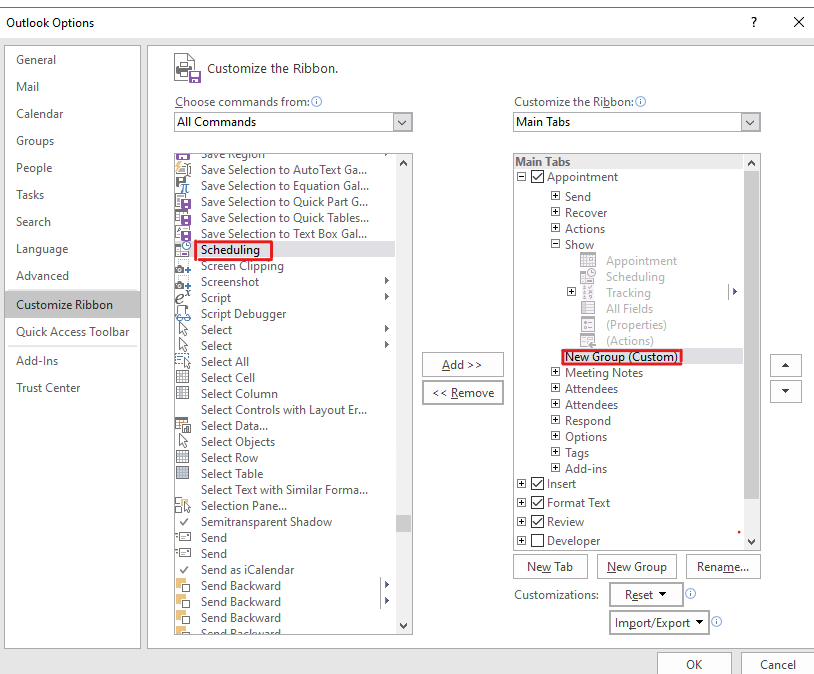Image resolution: width=814 pixels, height=674 pixels.
Task: Expand the Respond group
Action: pos(555,420)
